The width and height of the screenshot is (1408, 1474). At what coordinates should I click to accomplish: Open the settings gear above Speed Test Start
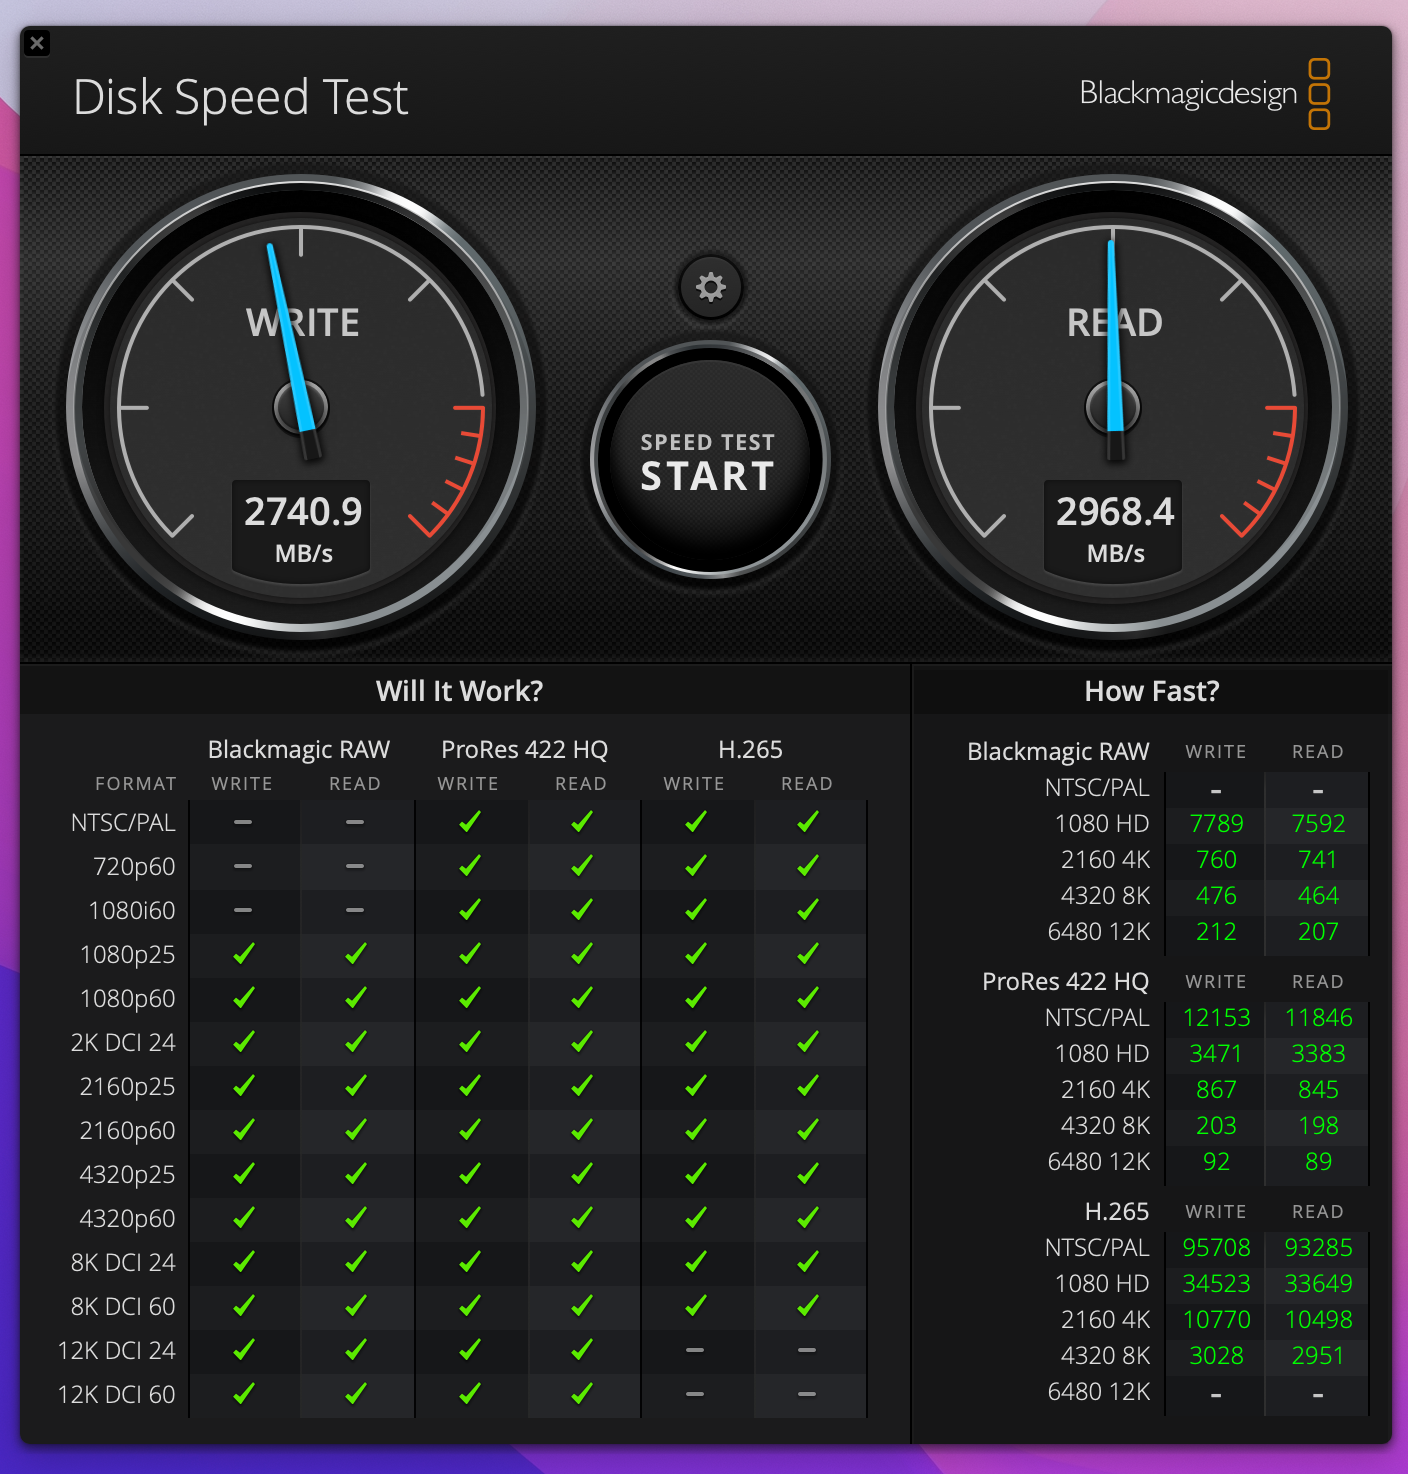click(x=711, y=288)
